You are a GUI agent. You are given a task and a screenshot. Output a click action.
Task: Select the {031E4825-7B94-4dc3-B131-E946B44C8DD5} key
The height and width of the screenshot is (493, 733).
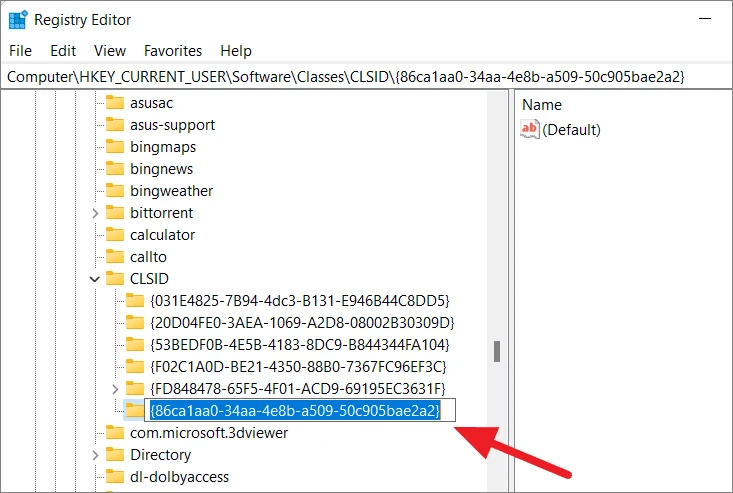tap(300, 300)
